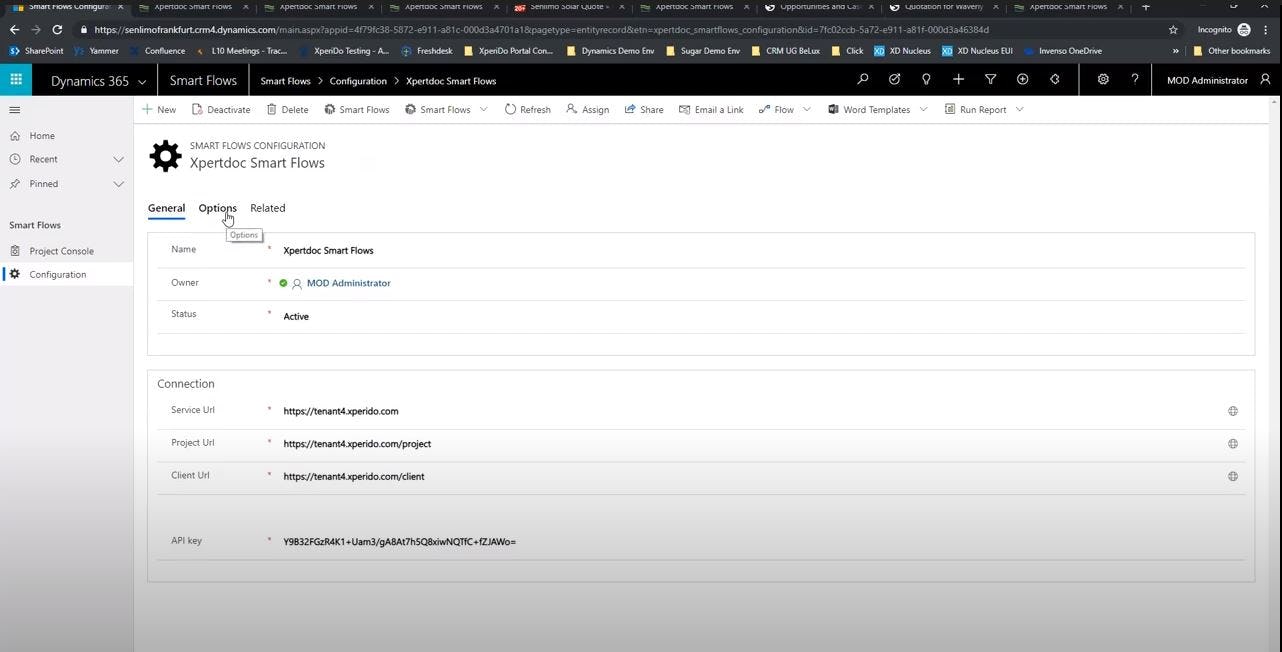Screen dimensions: 1282x652
Task: Open Client Url globe icon
Action: [1233, 477]
